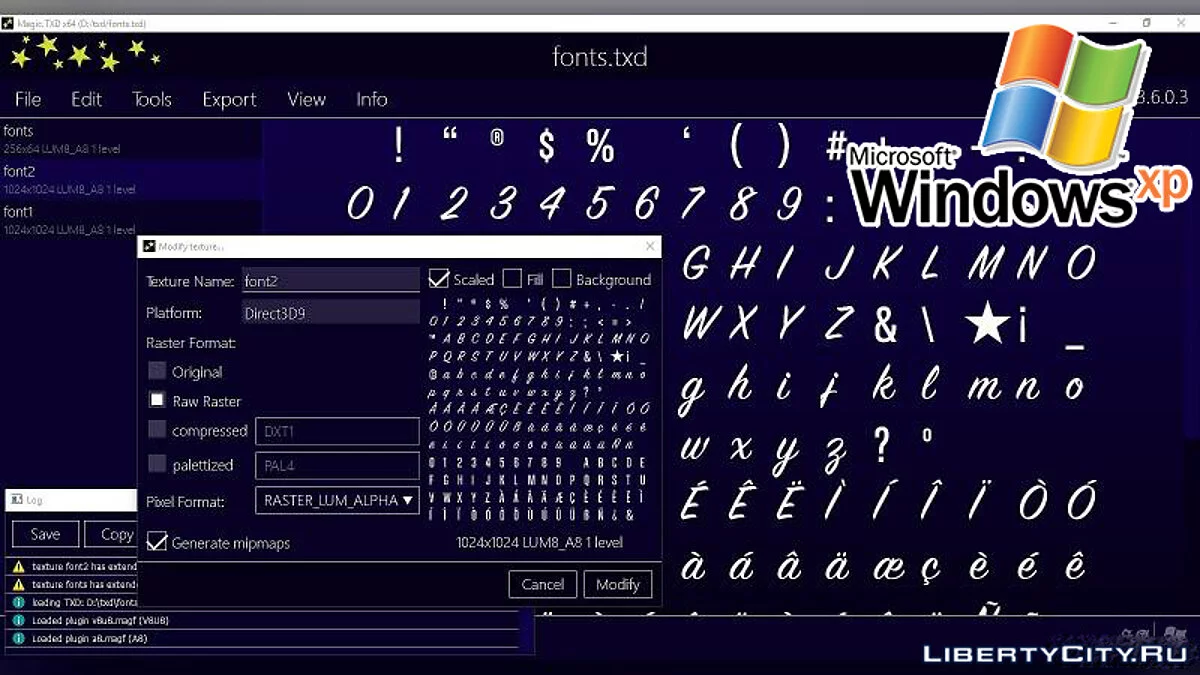Click the Platform field showing Direct3D9

[x=331, y=312]
